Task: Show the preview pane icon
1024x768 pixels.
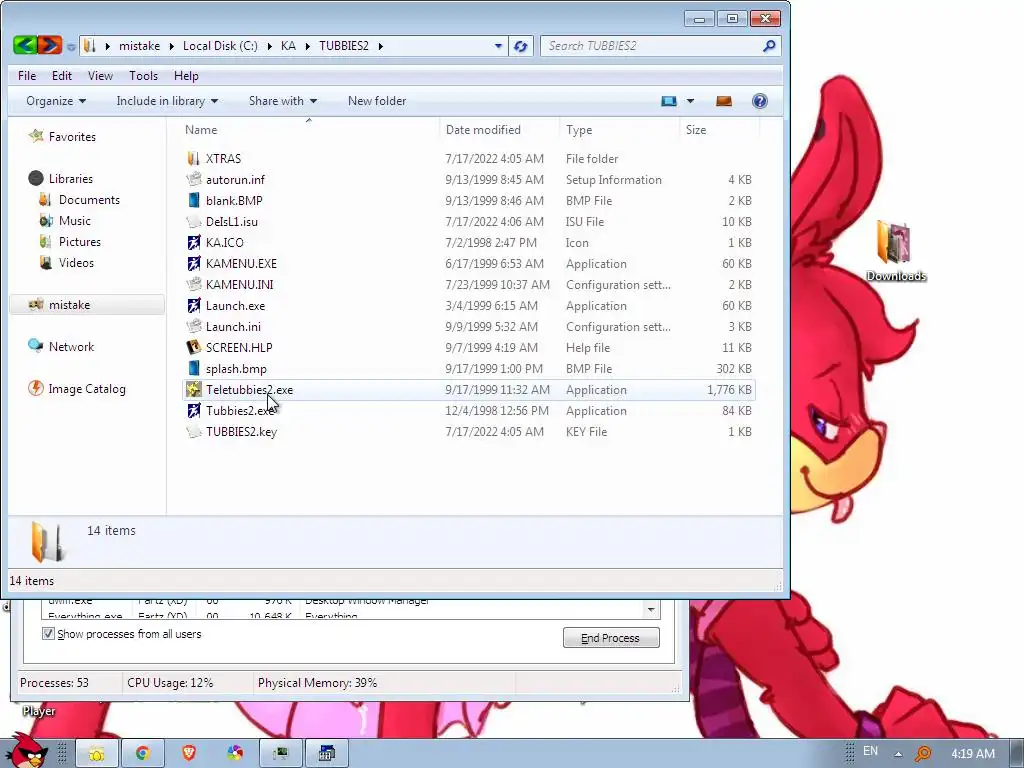Action: (724, 101)
